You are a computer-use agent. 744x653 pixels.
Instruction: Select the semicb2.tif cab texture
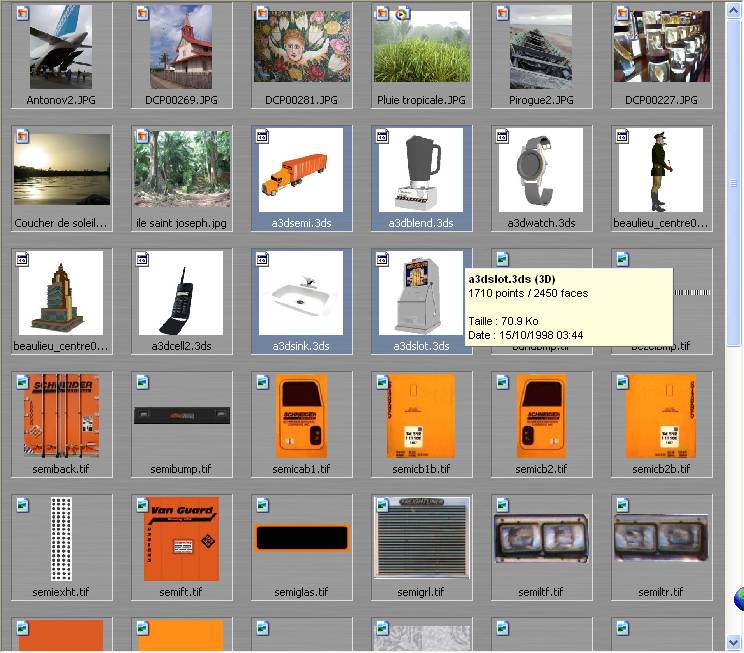pos(541,416)
